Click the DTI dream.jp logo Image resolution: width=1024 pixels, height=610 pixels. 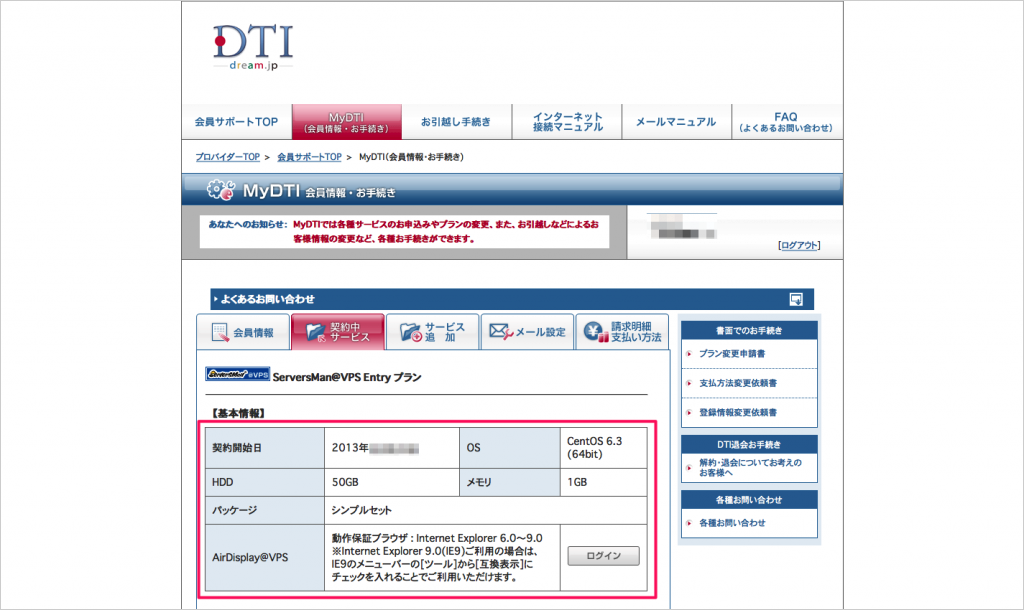253,47
